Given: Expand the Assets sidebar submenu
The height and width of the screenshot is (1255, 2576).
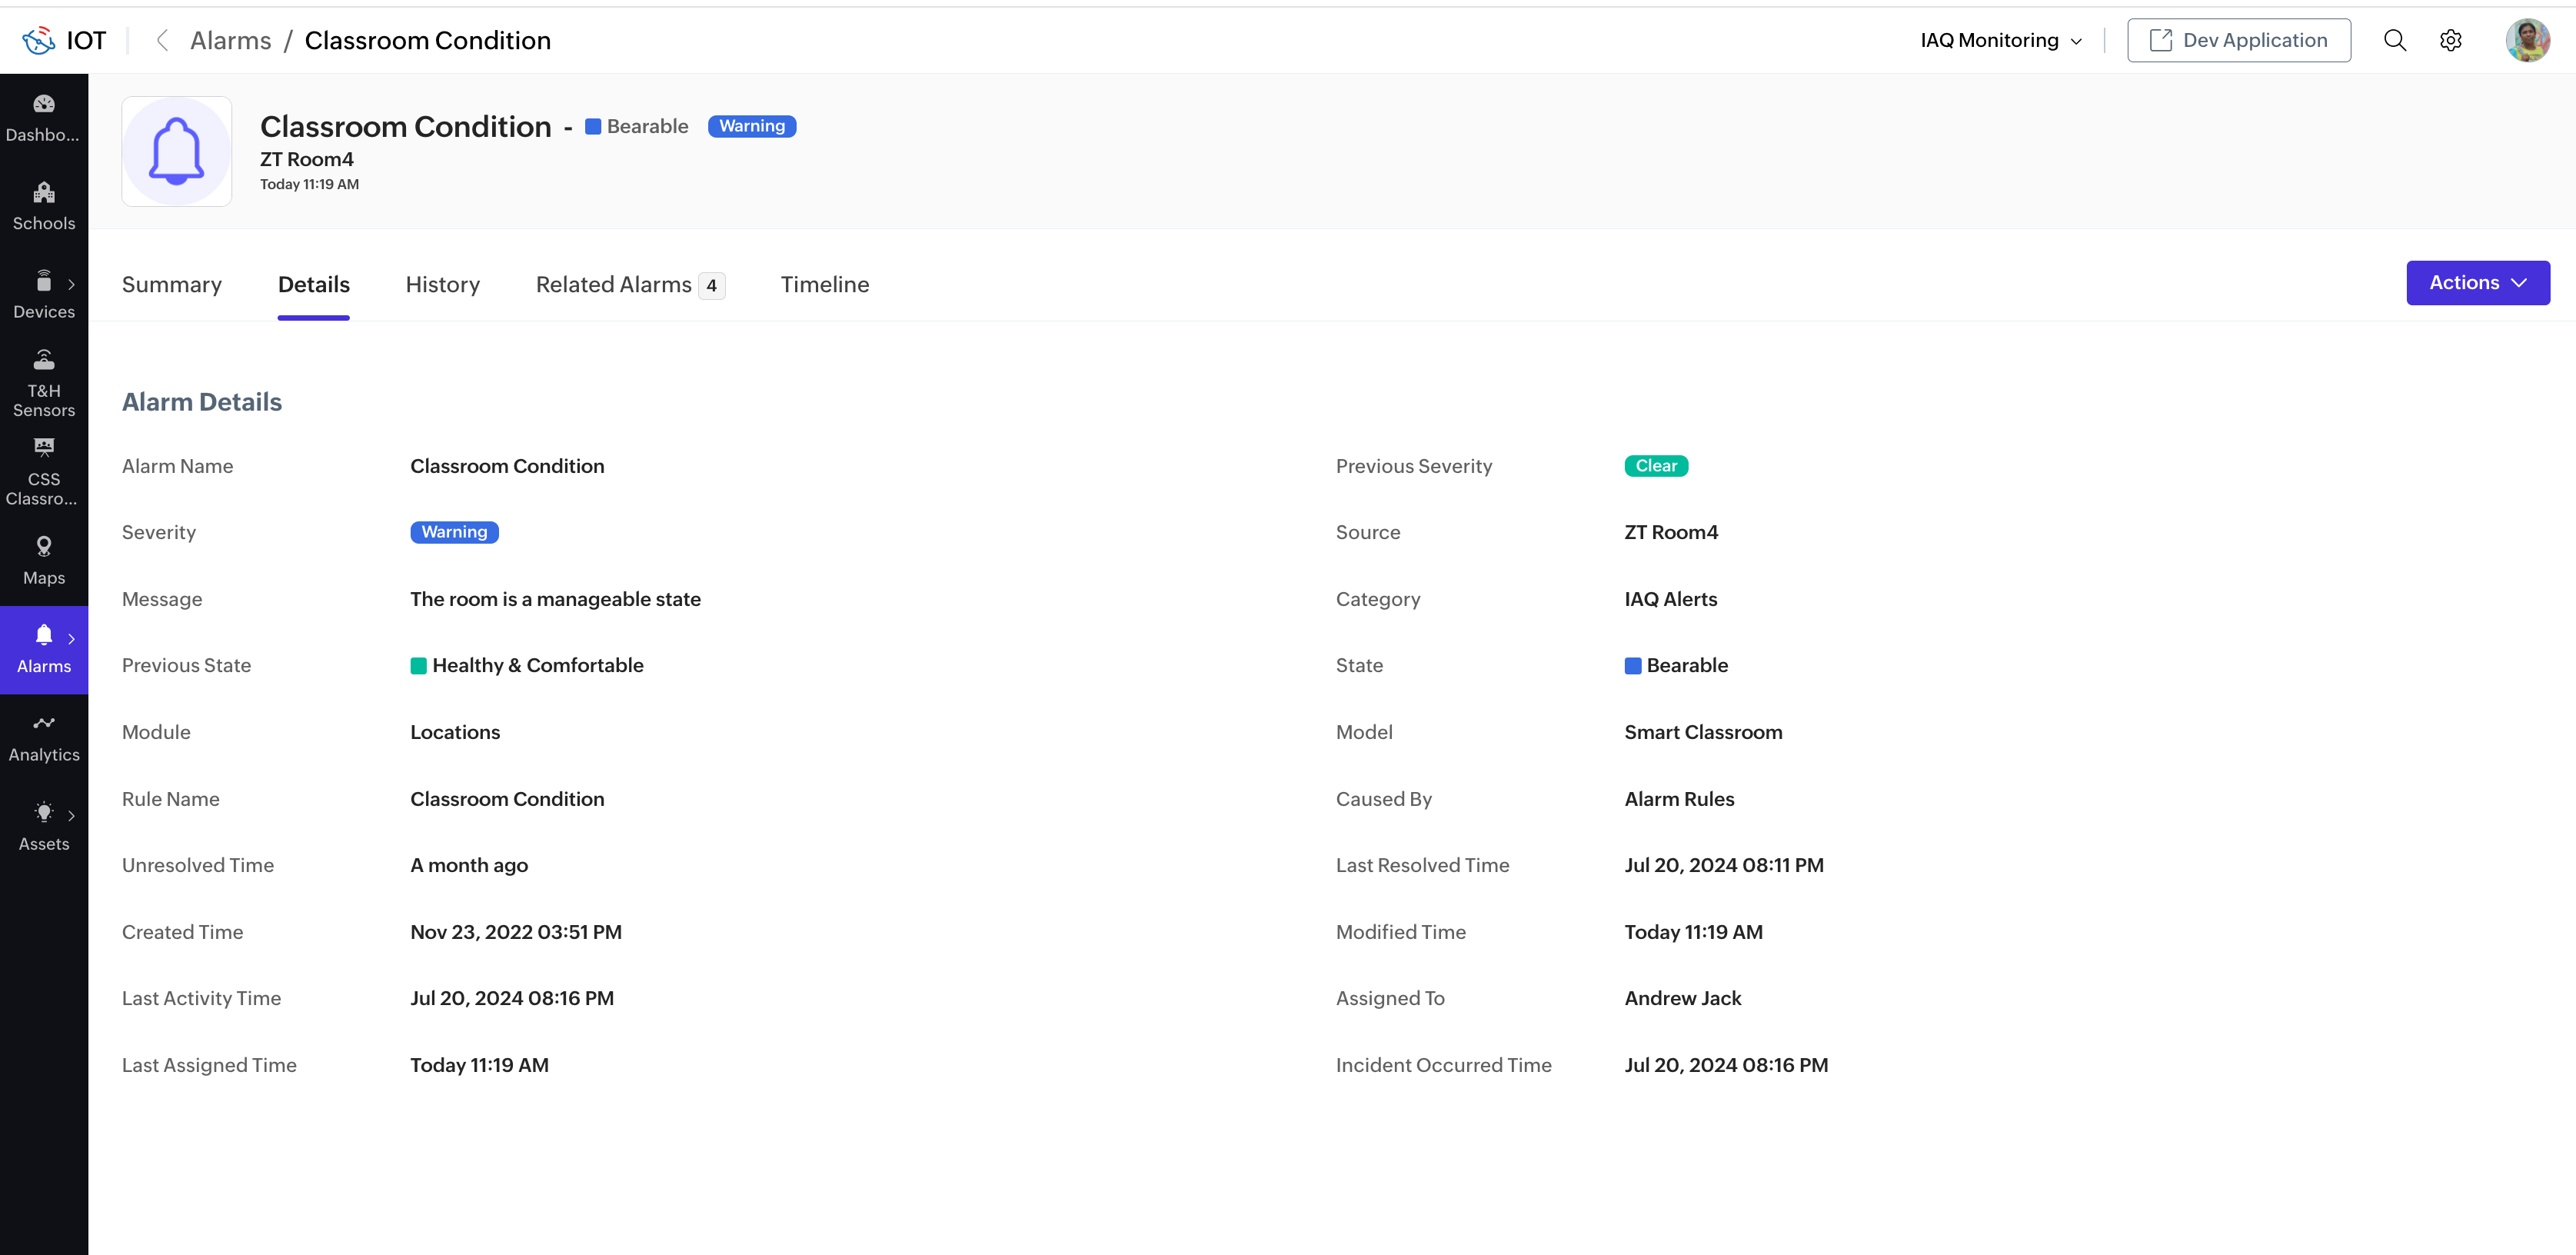Looking at the screenshot, I should pos(71,816).
